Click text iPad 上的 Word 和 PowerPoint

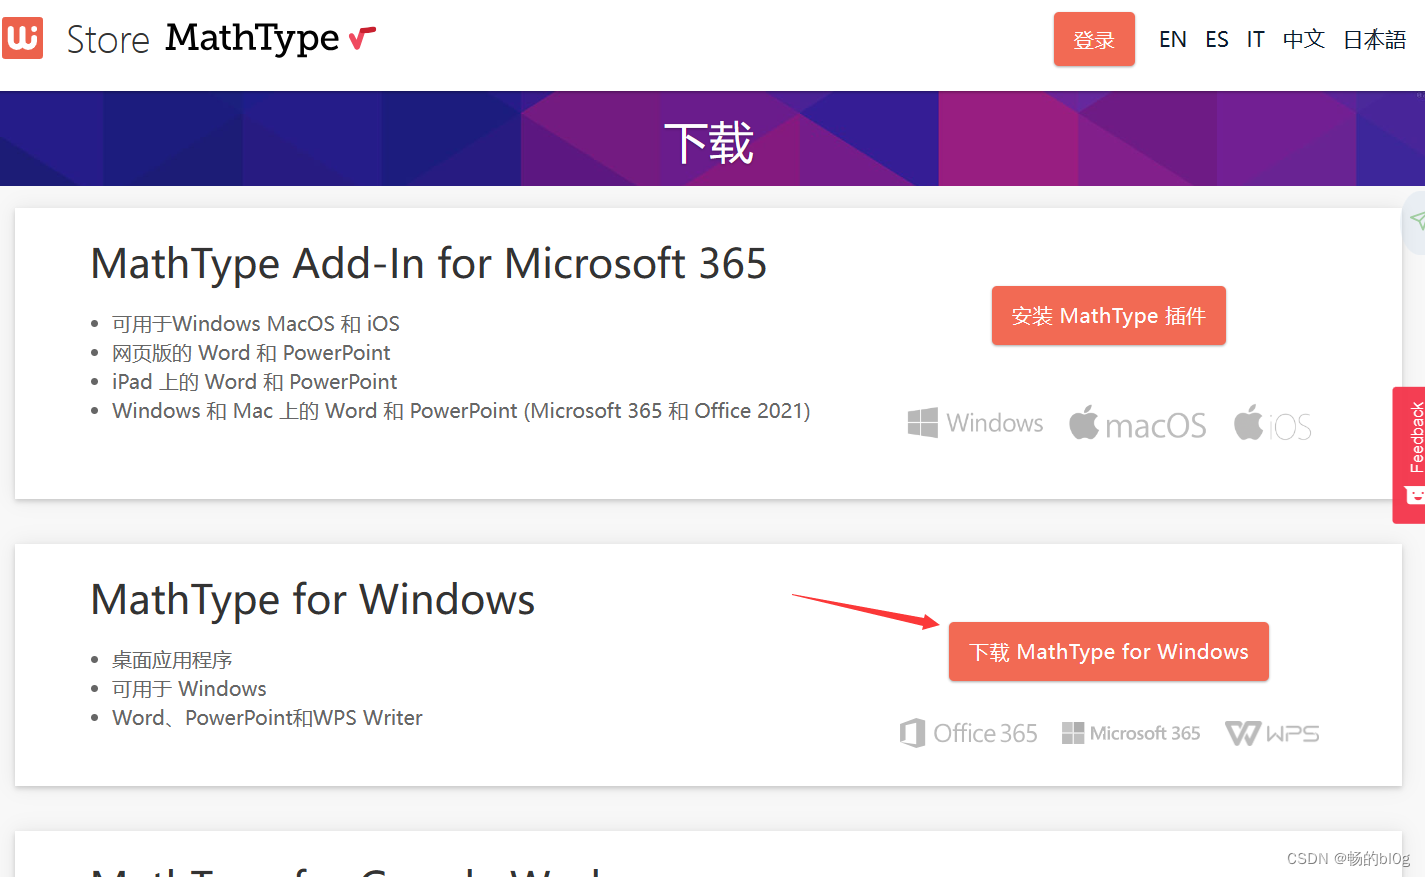pos(255,382)
